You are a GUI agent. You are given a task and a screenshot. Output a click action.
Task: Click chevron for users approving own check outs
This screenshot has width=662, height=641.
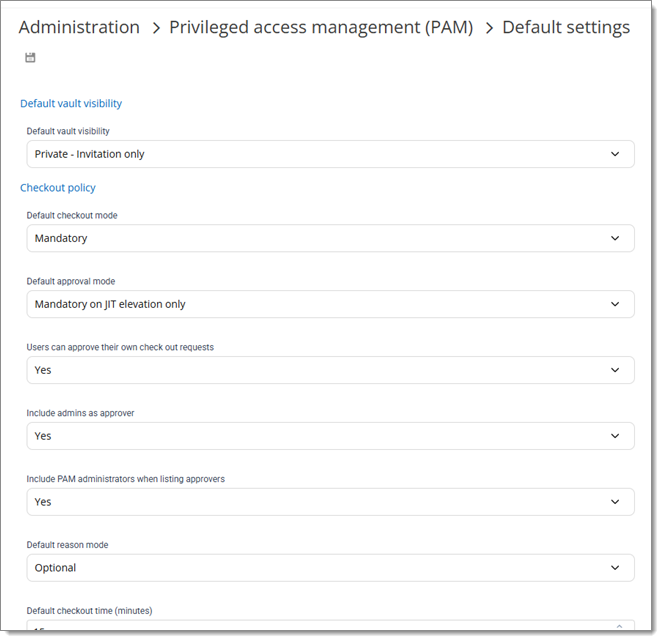coord(615,370)
